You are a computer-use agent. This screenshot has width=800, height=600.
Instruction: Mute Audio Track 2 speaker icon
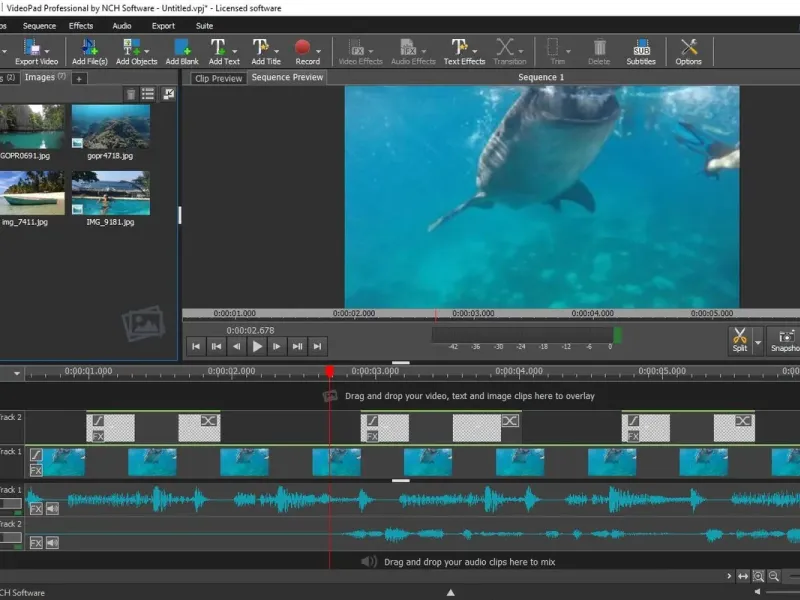pos(52,543)
